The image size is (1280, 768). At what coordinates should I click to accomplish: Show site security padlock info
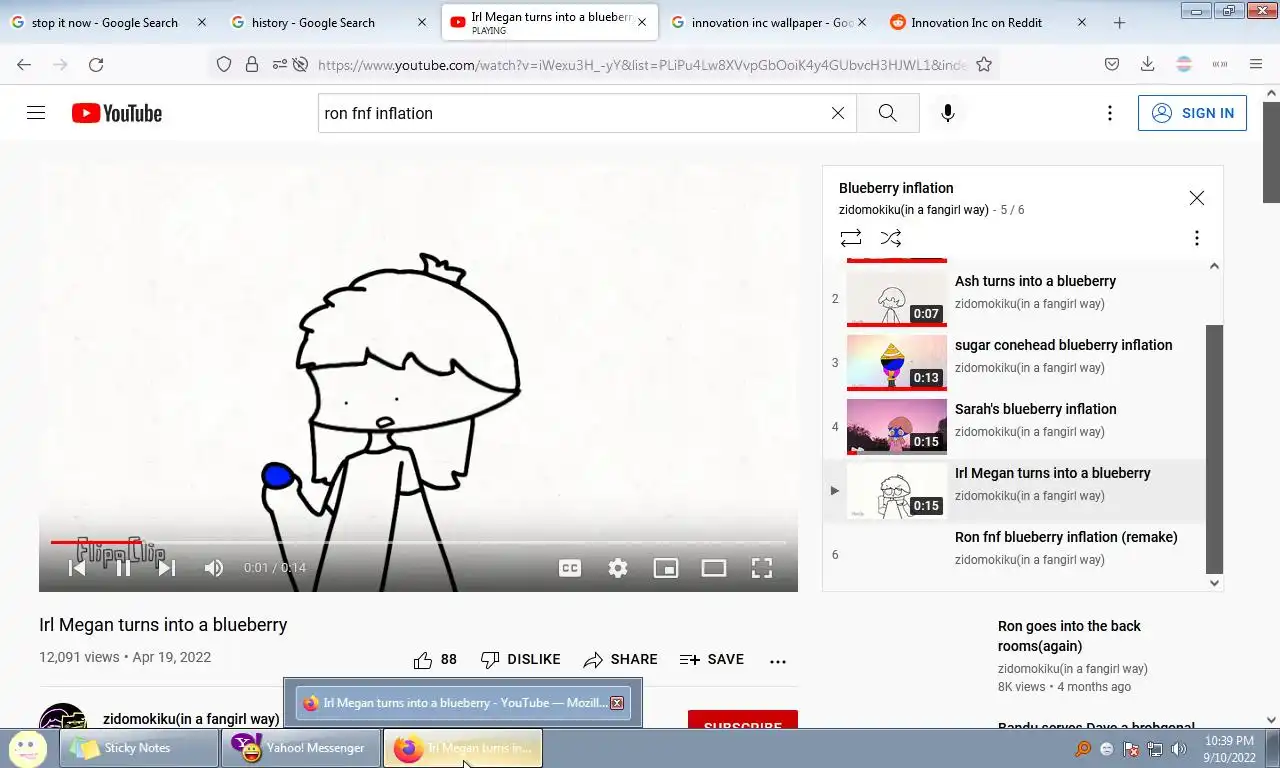point(252,64)
